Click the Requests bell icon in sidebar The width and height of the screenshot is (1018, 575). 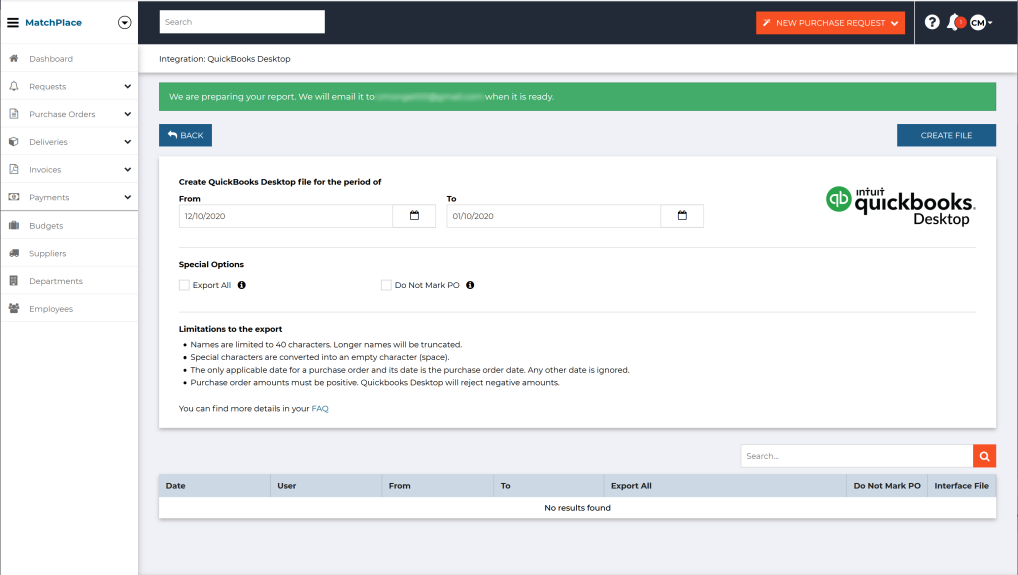click(14, 86)
